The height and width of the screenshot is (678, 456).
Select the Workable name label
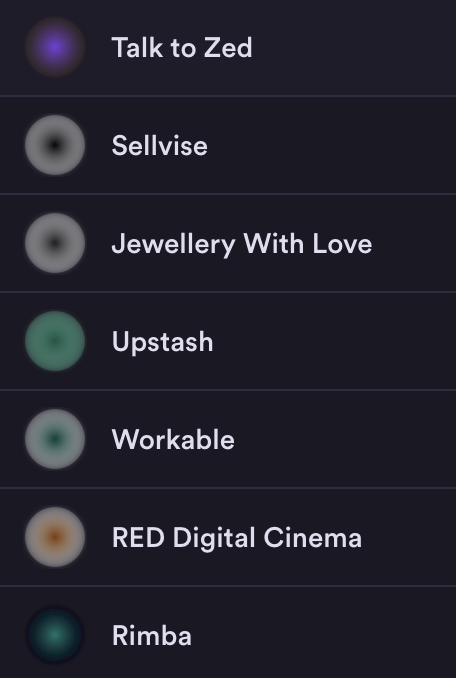pyautogui.click(x=173, y=440)
